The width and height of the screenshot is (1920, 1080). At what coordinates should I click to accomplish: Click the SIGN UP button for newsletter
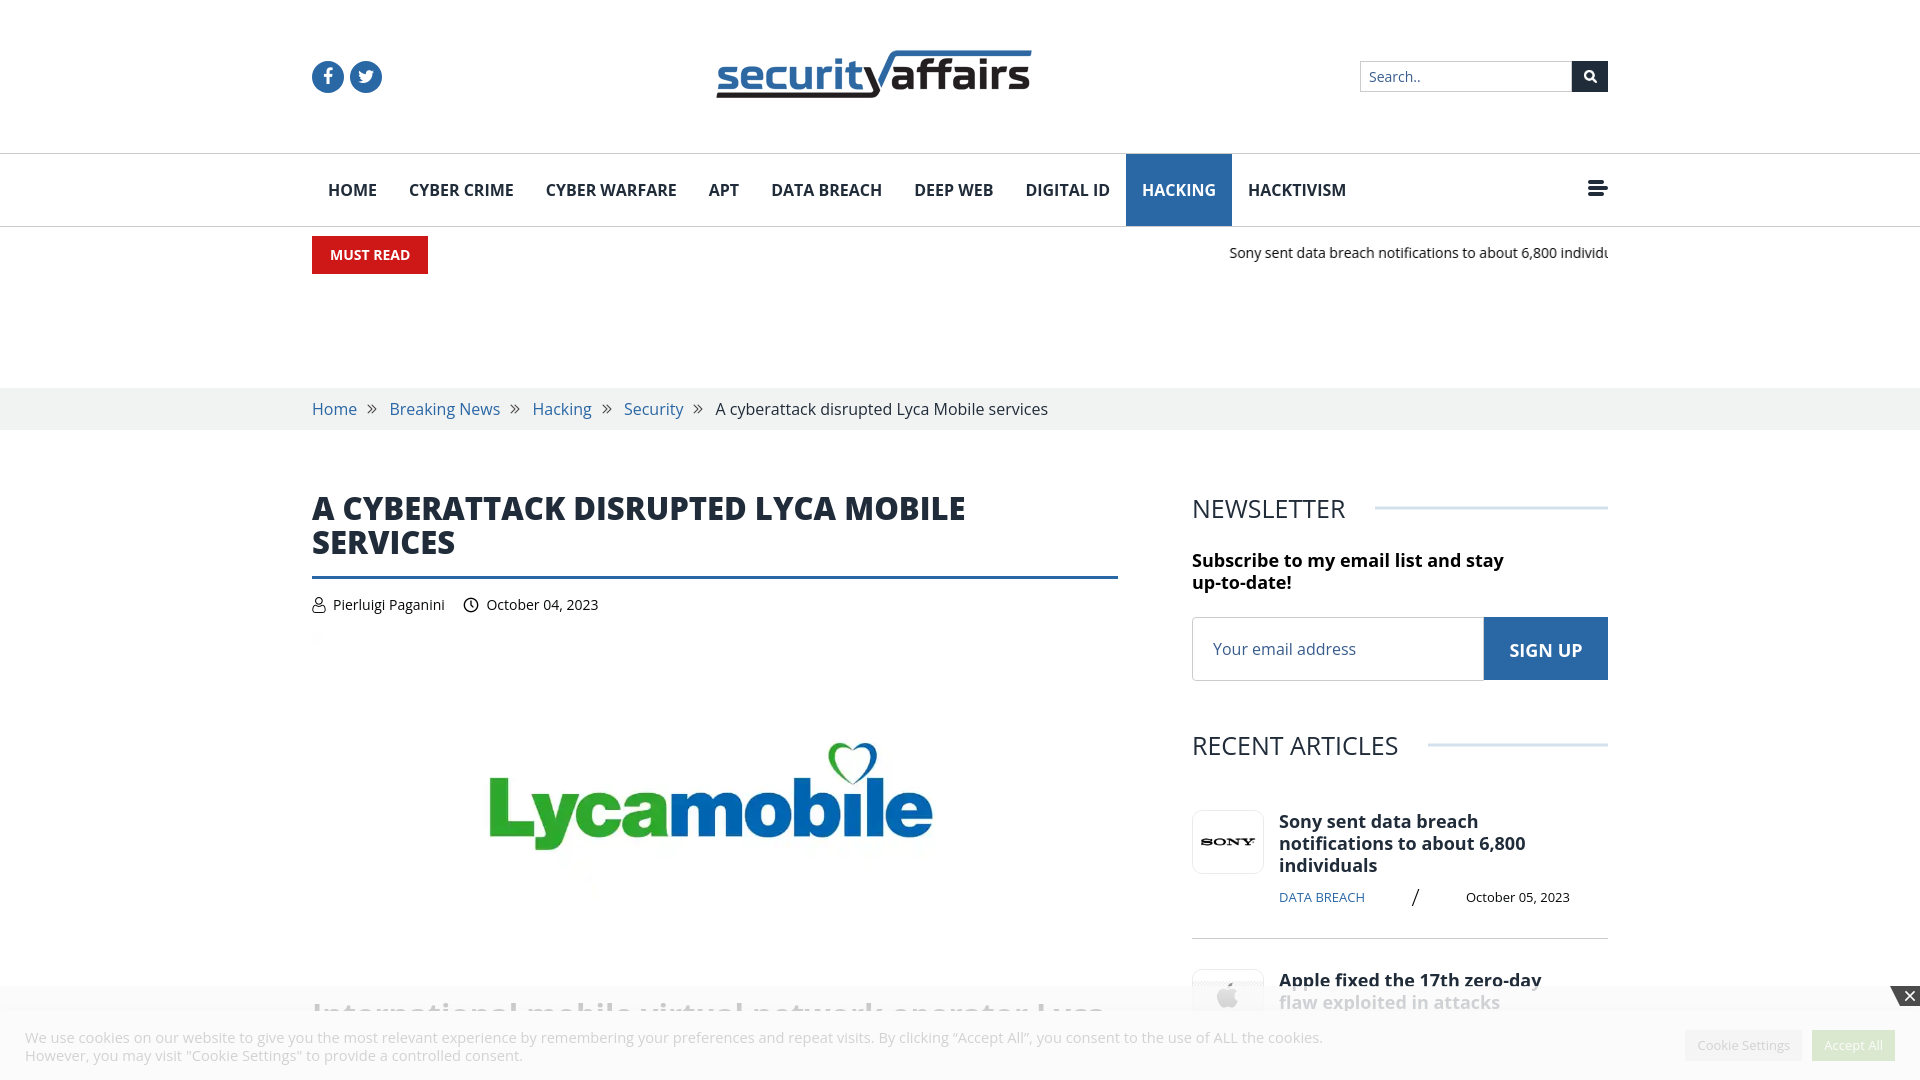(x=1545, y=649)
